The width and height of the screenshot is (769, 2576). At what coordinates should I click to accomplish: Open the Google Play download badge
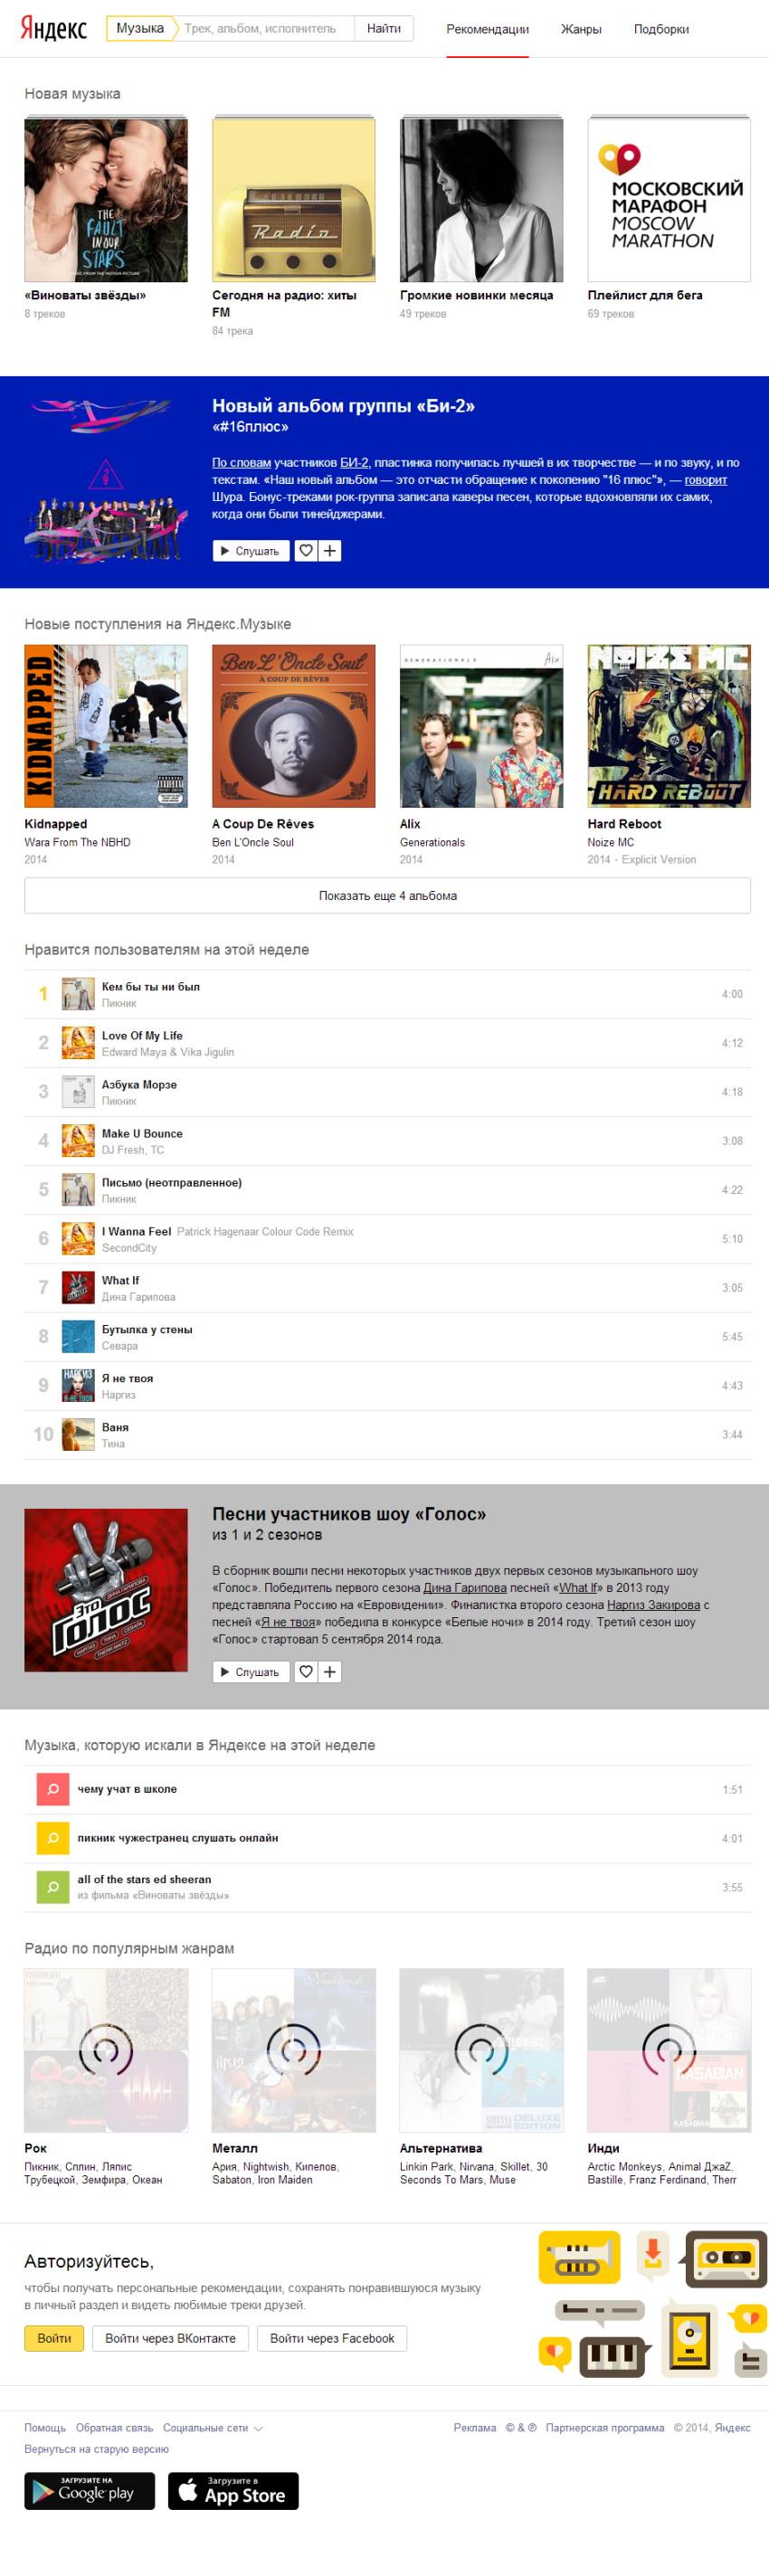point(90,2491)
